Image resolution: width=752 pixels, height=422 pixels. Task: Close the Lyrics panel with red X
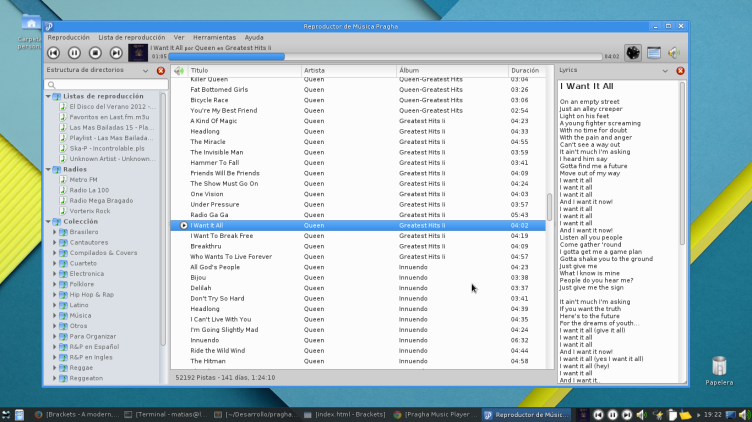680,71
